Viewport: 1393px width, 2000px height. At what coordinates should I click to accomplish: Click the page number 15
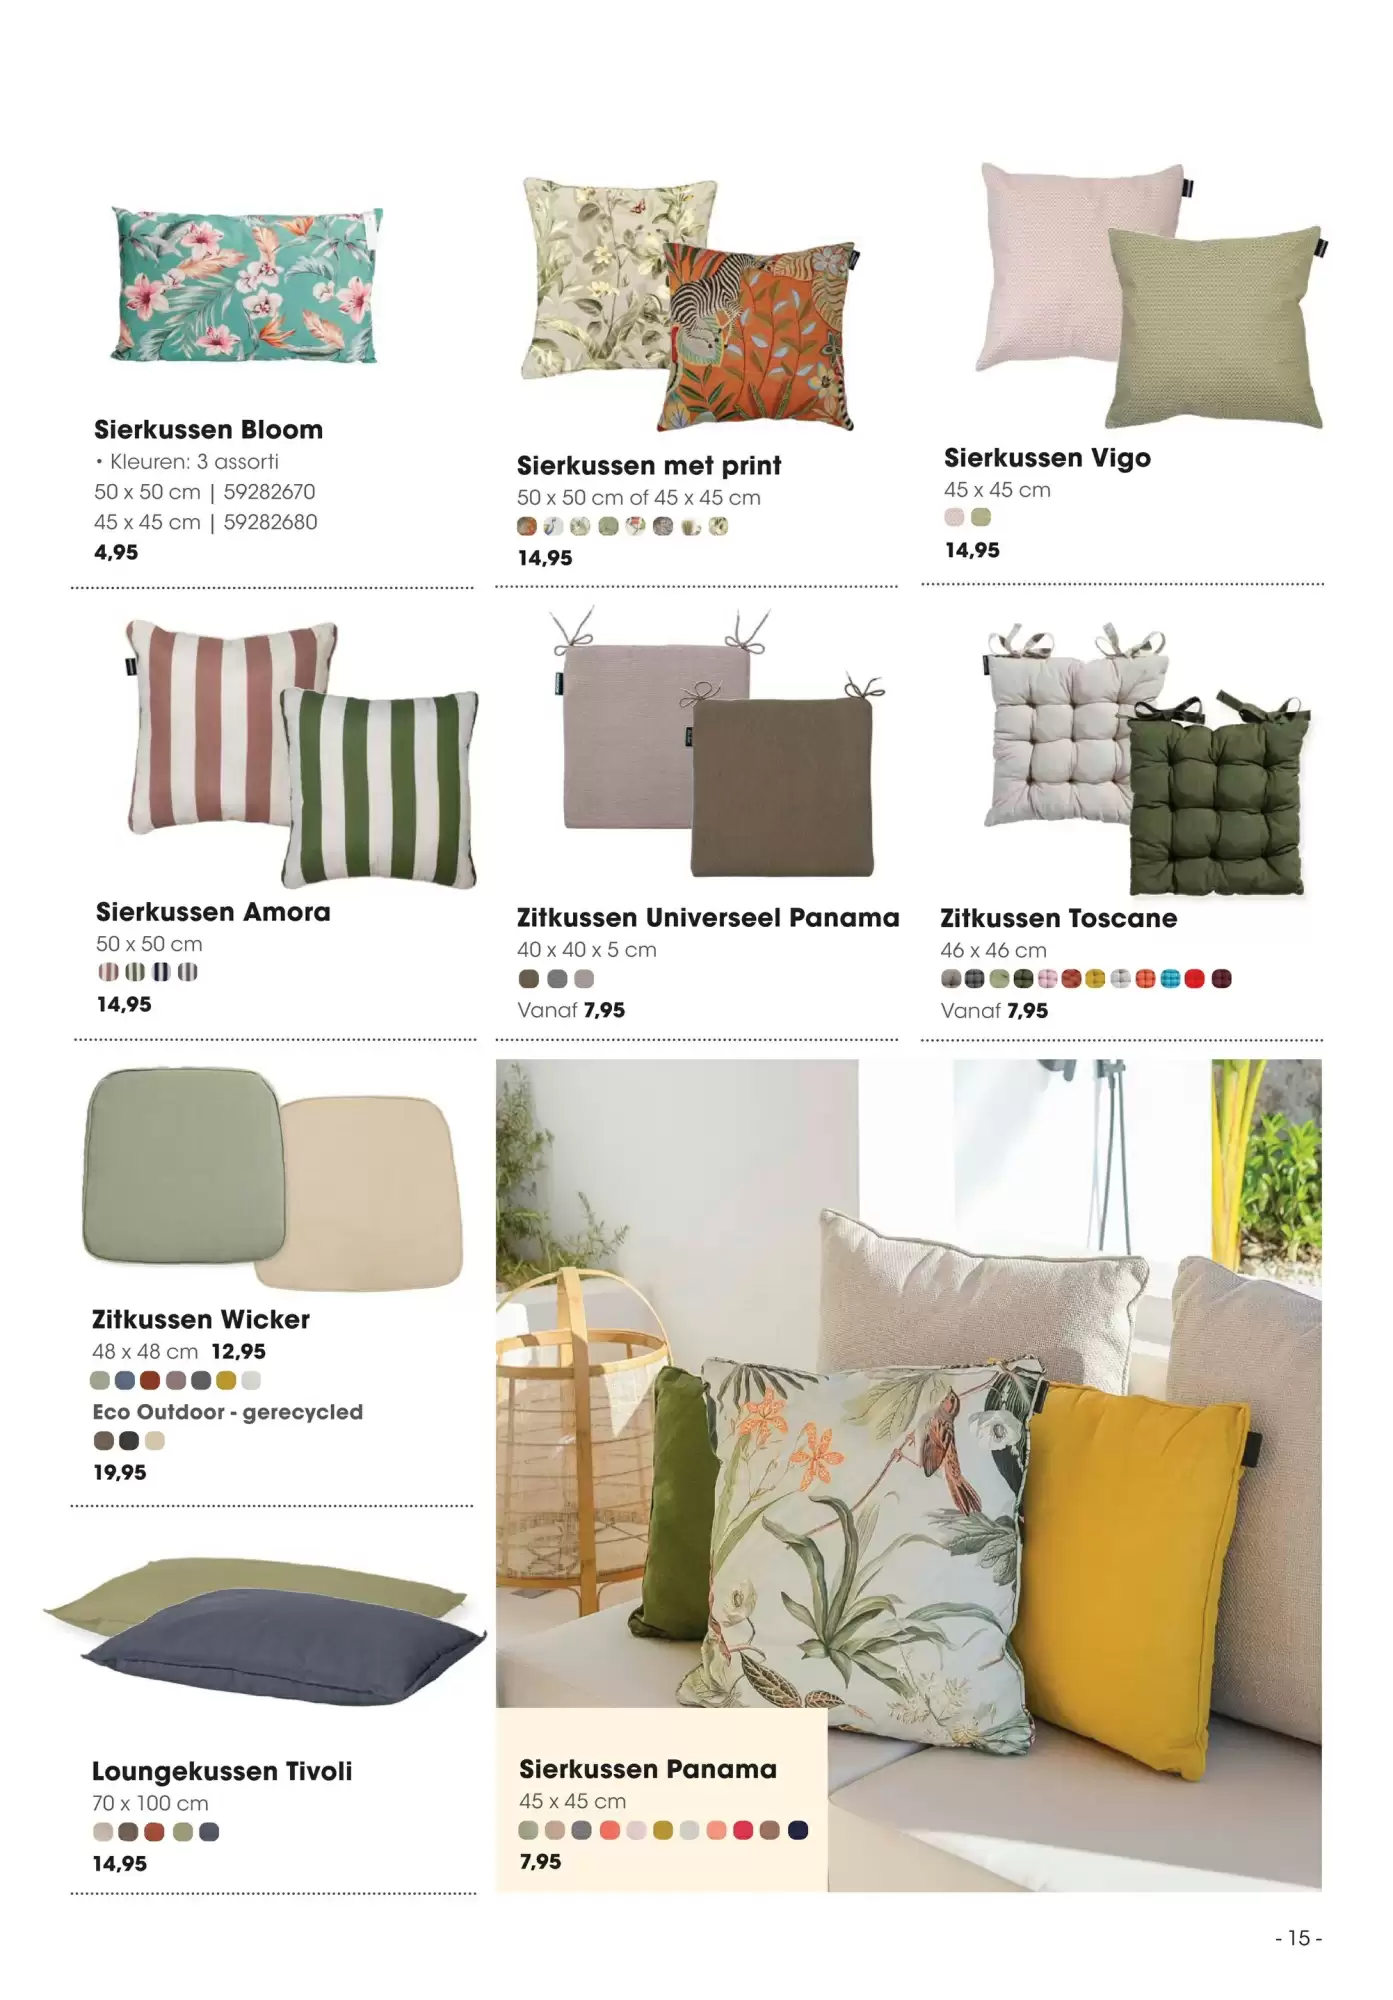[x=1299, y=1938]
